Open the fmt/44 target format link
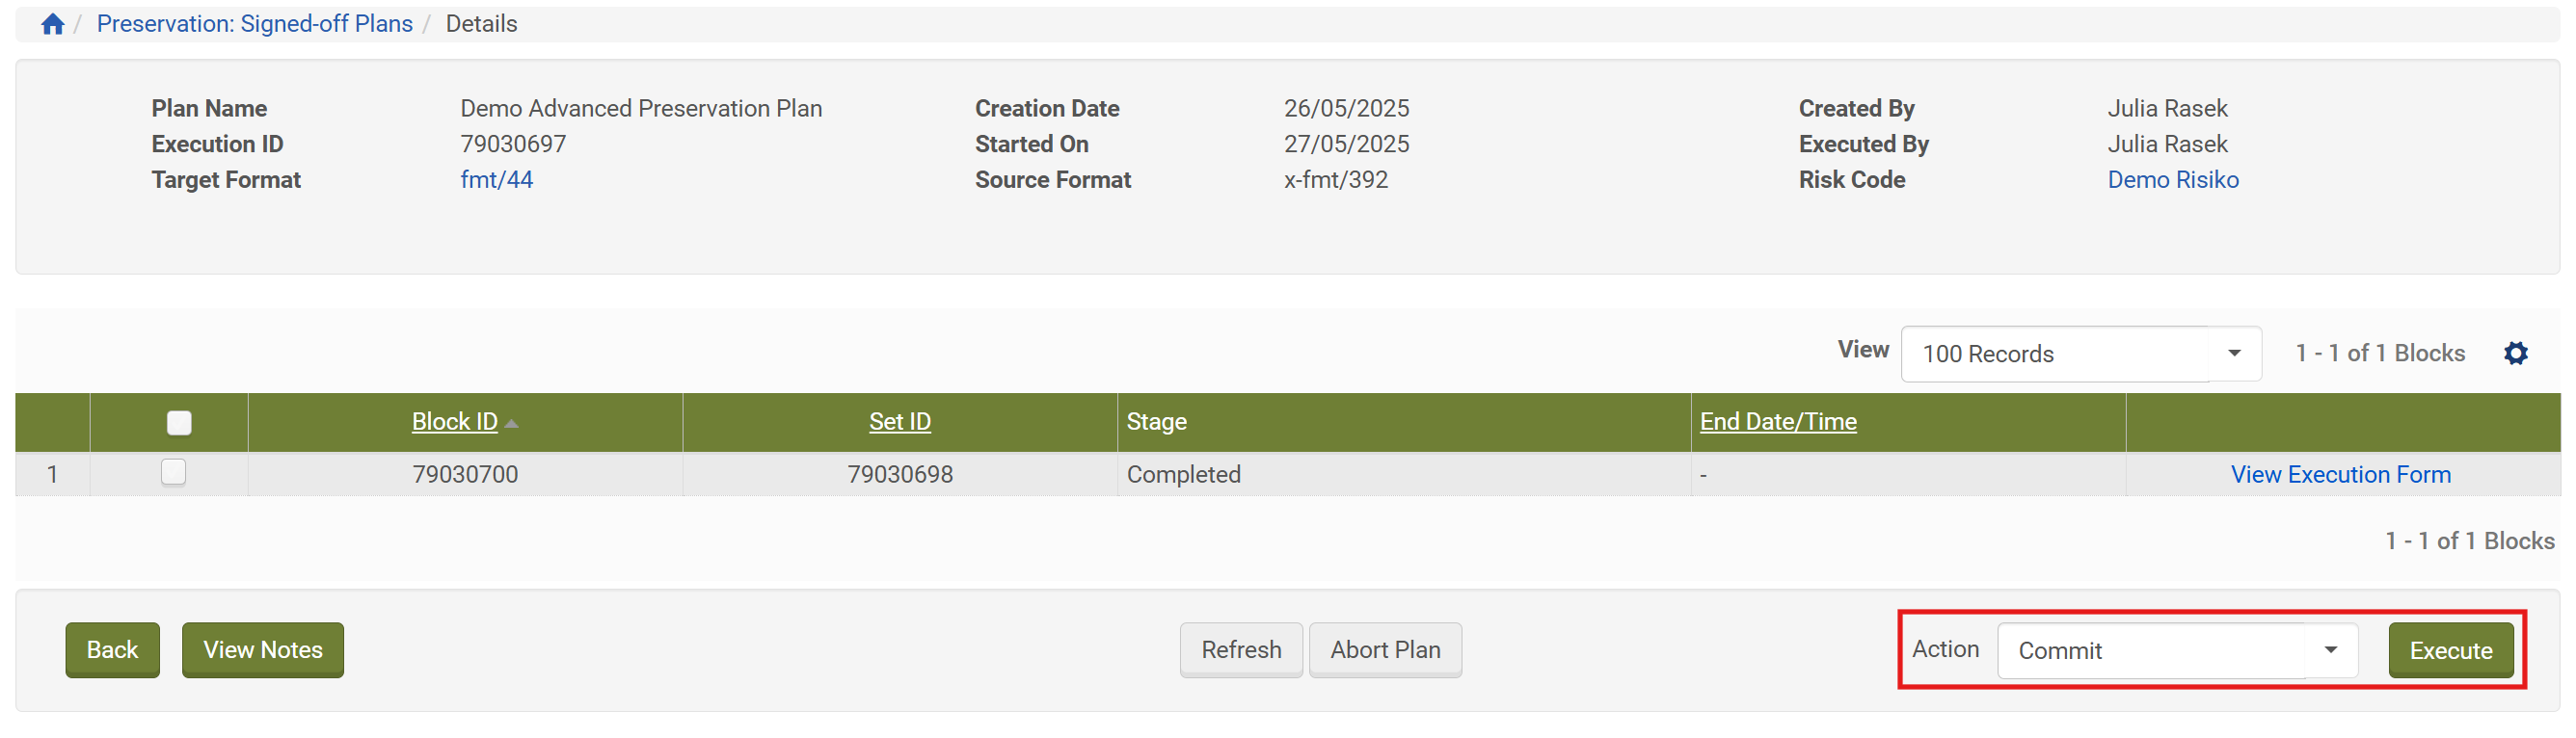 pyautogui.click(x=496, y=180)
